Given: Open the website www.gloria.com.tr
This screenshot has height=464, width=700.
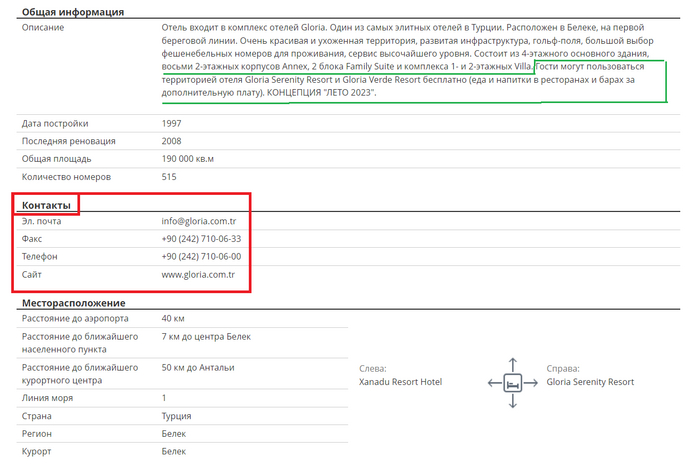Looking at the screenshot, I should [x=198, y=275].
